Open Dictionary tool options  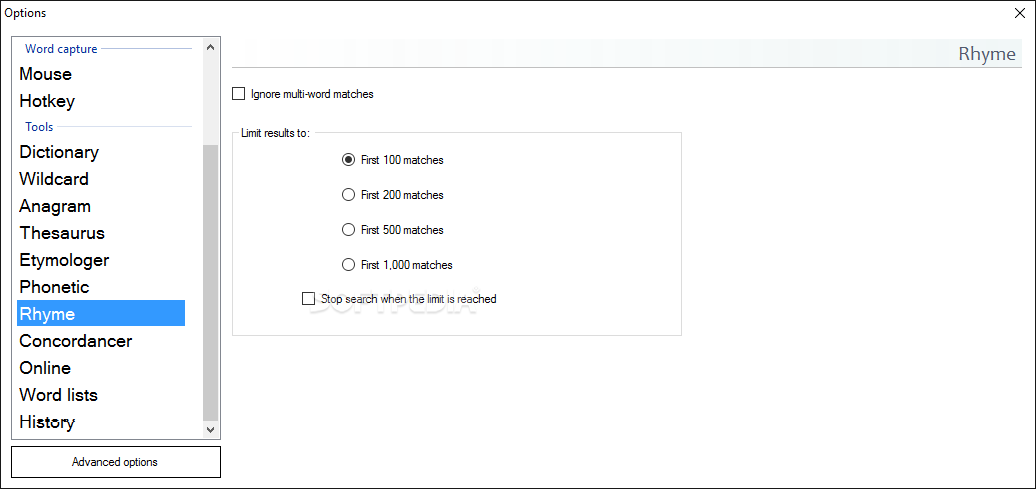[x=59, y=152]
